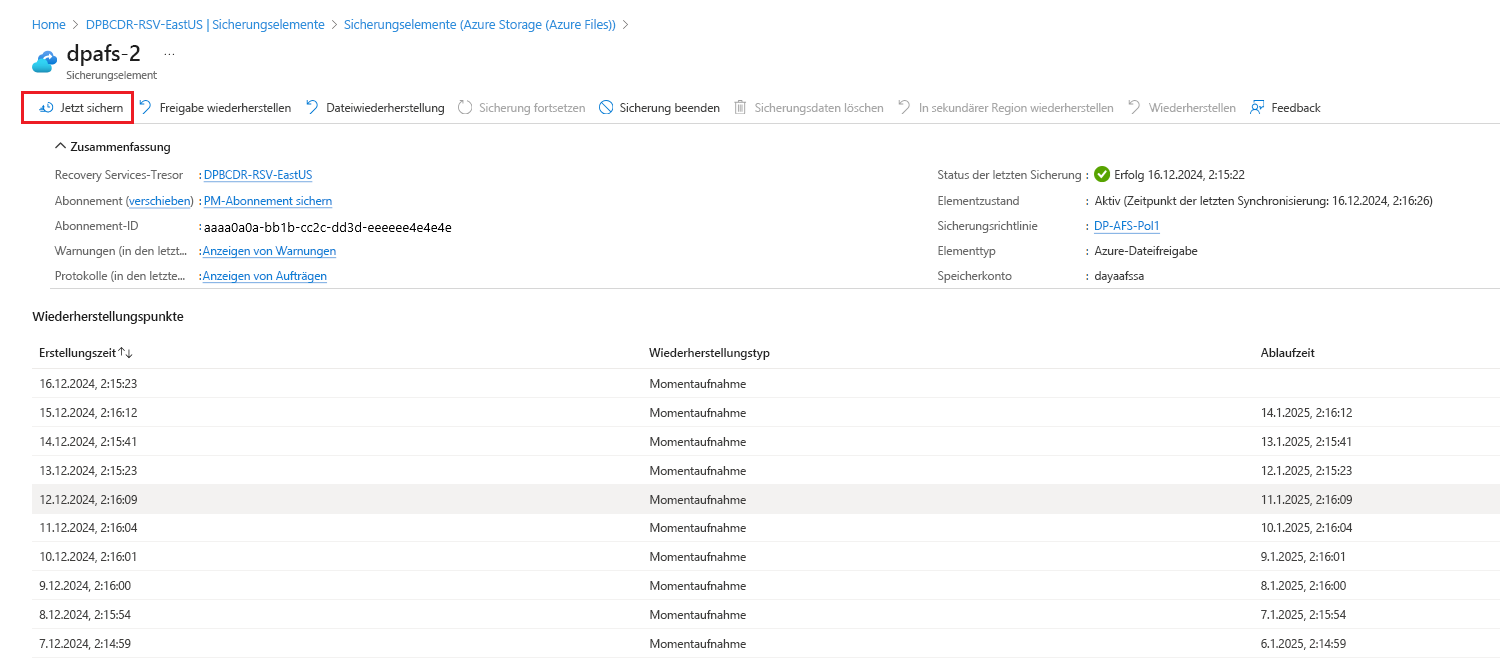Click the Feedback person icon
Viewport: 1505px width, 672px height.
click(x=1257, y=108)
